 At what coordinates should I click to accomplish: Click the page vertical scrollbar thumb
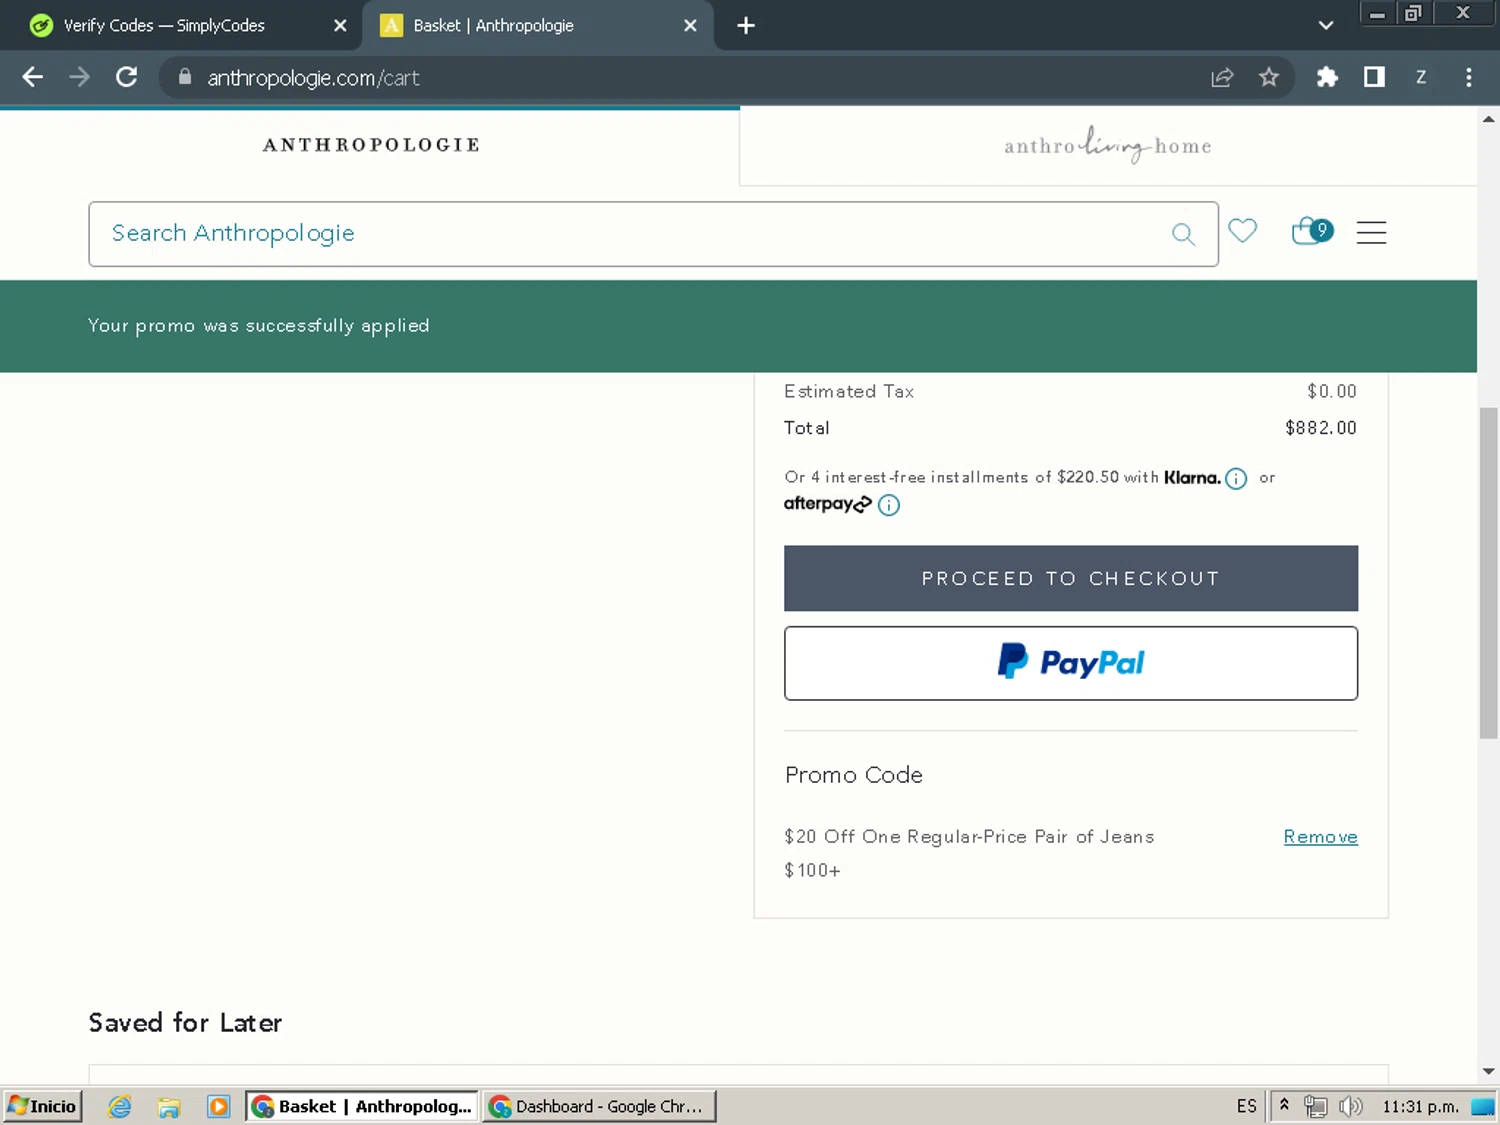pyautogui.click(x=1488, y=573)
